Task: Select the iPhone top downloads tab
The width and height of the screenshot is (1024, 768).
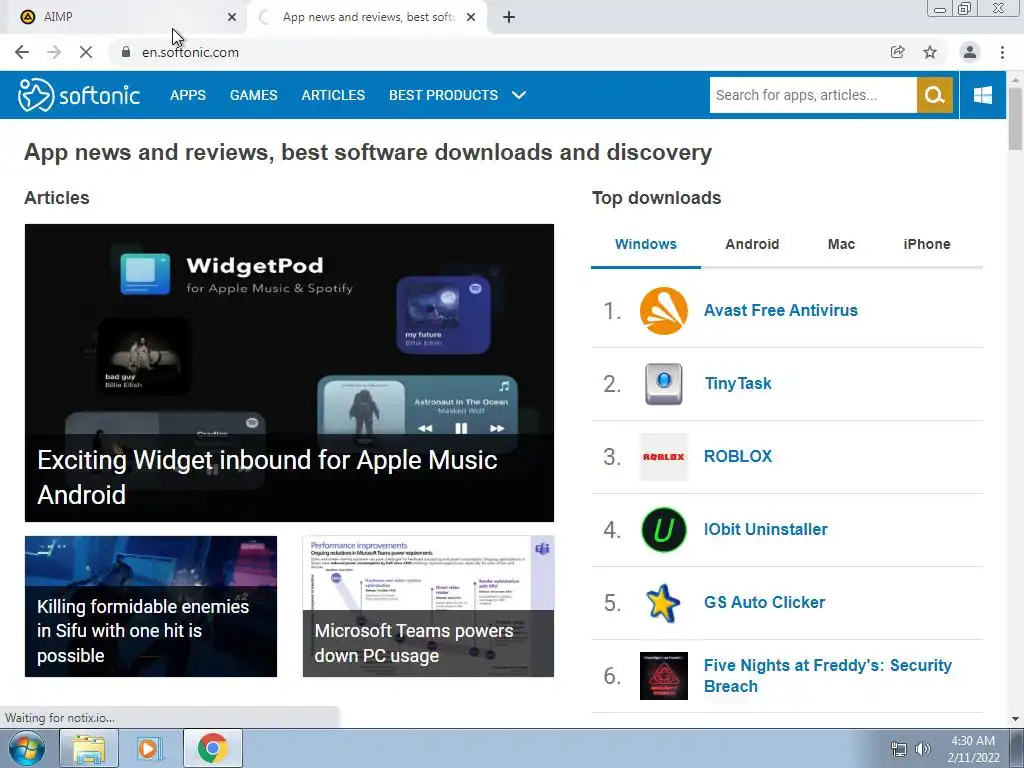Action: click(x=927, y=244)
